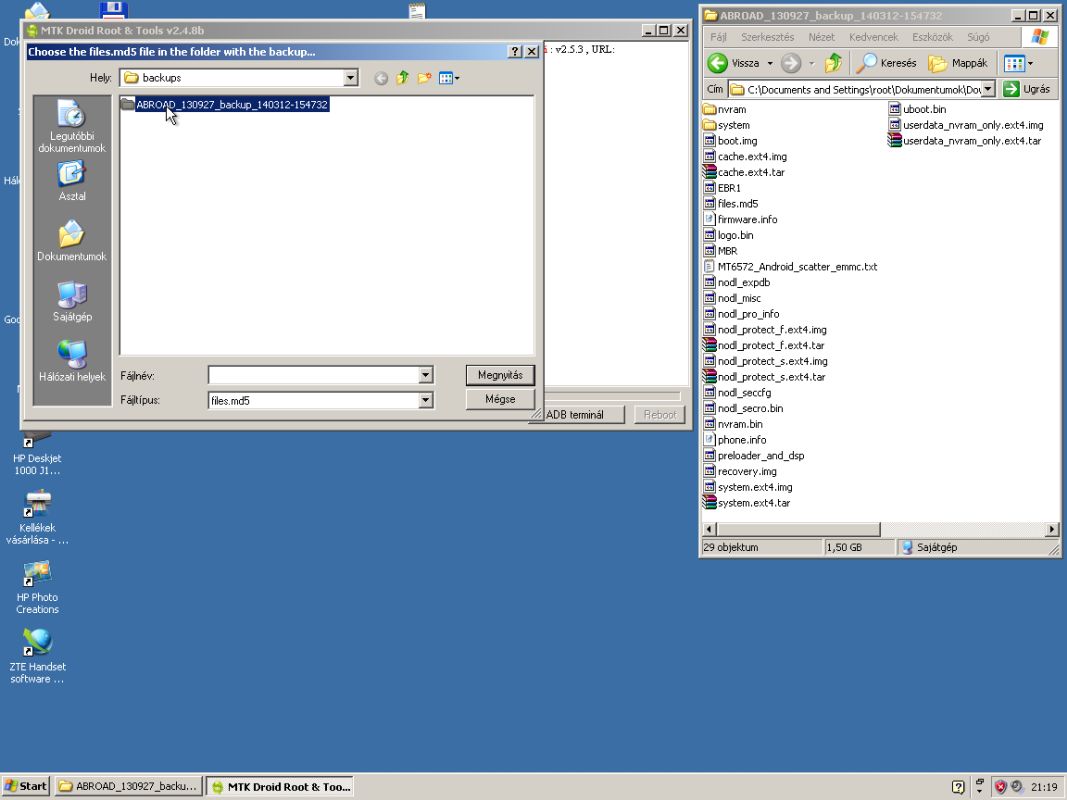
Task: Select the boot.img file
Action: 730,141
